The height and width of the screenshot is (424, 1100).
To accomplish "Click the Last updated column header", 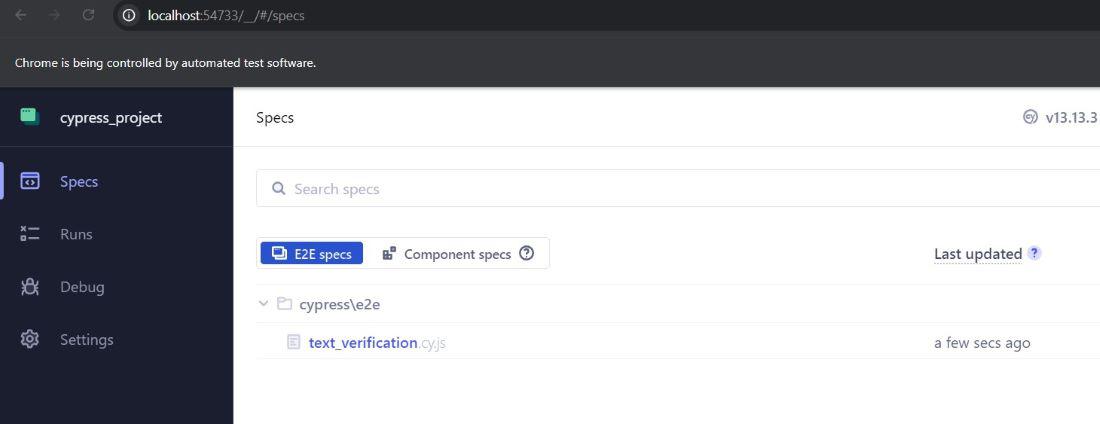I will 977,254.
